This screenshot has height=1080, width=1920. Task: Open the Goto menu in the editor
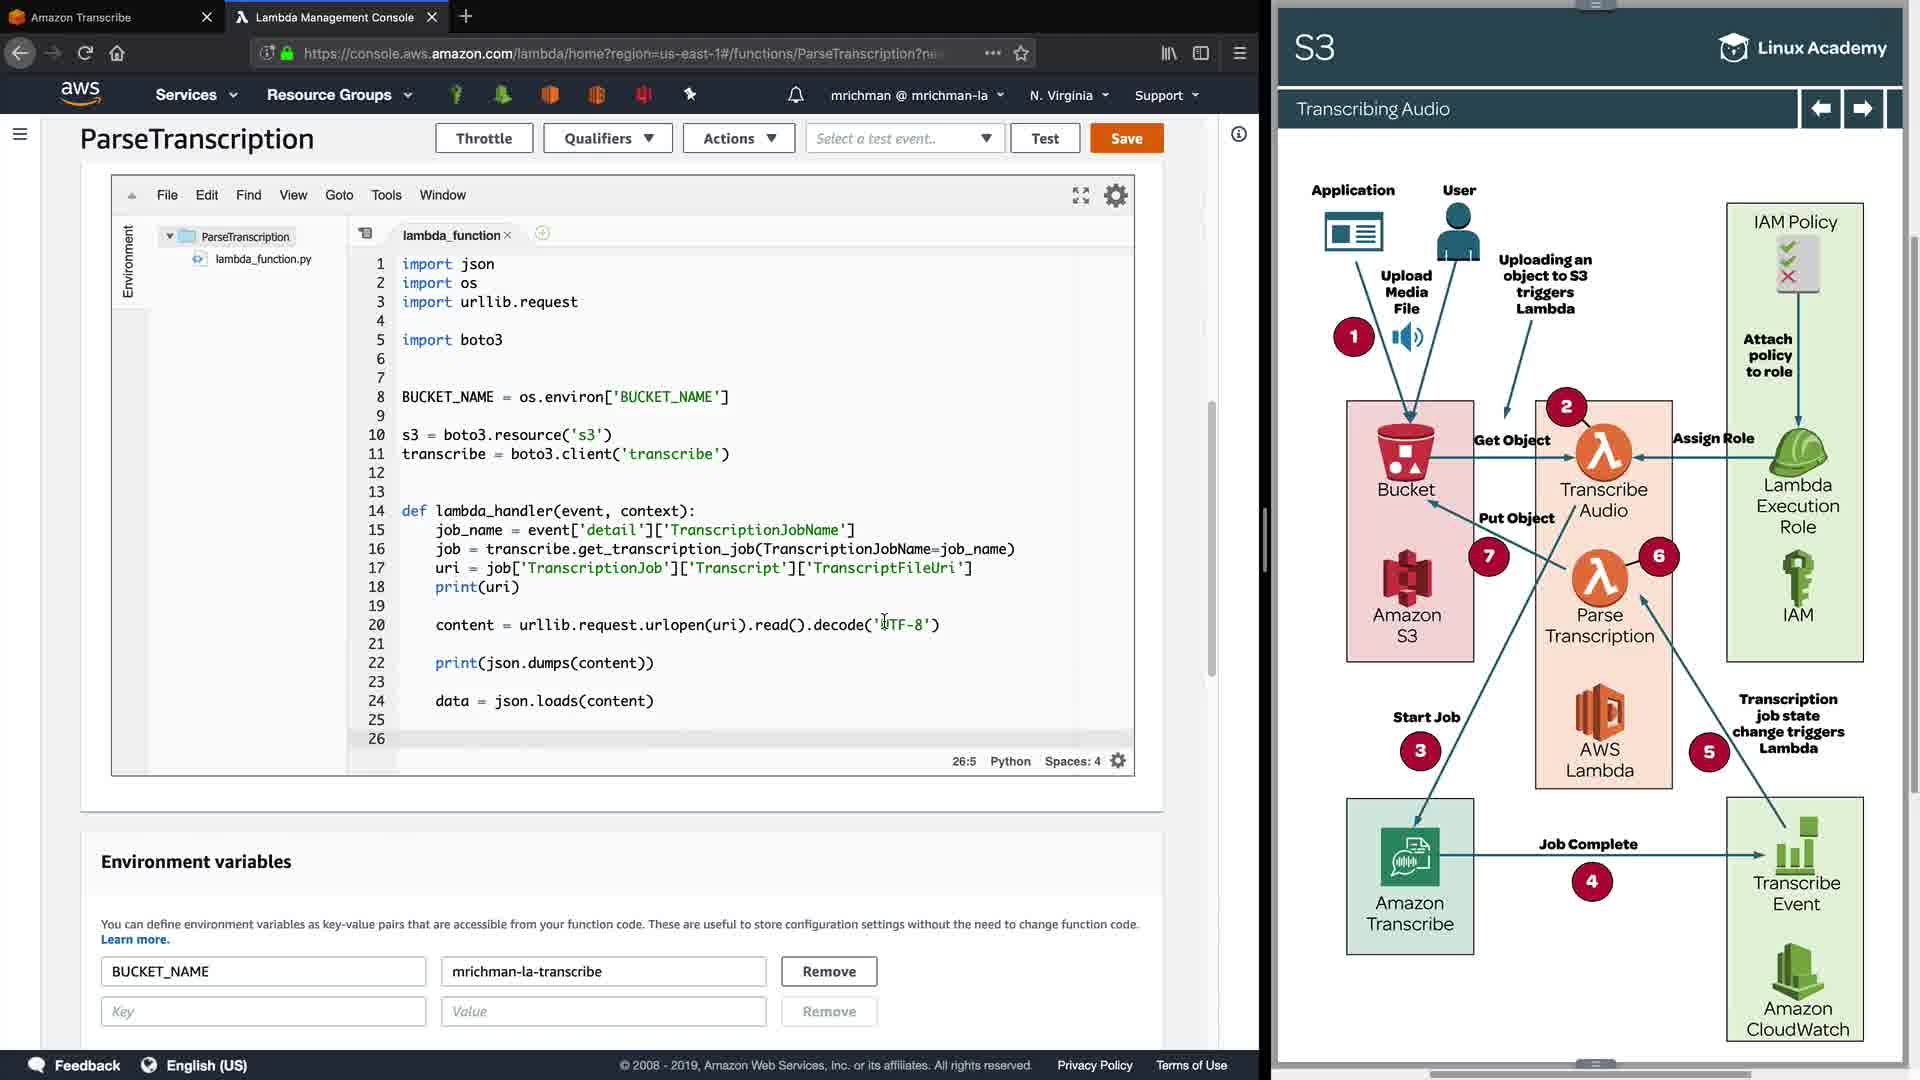coord(339,195)
